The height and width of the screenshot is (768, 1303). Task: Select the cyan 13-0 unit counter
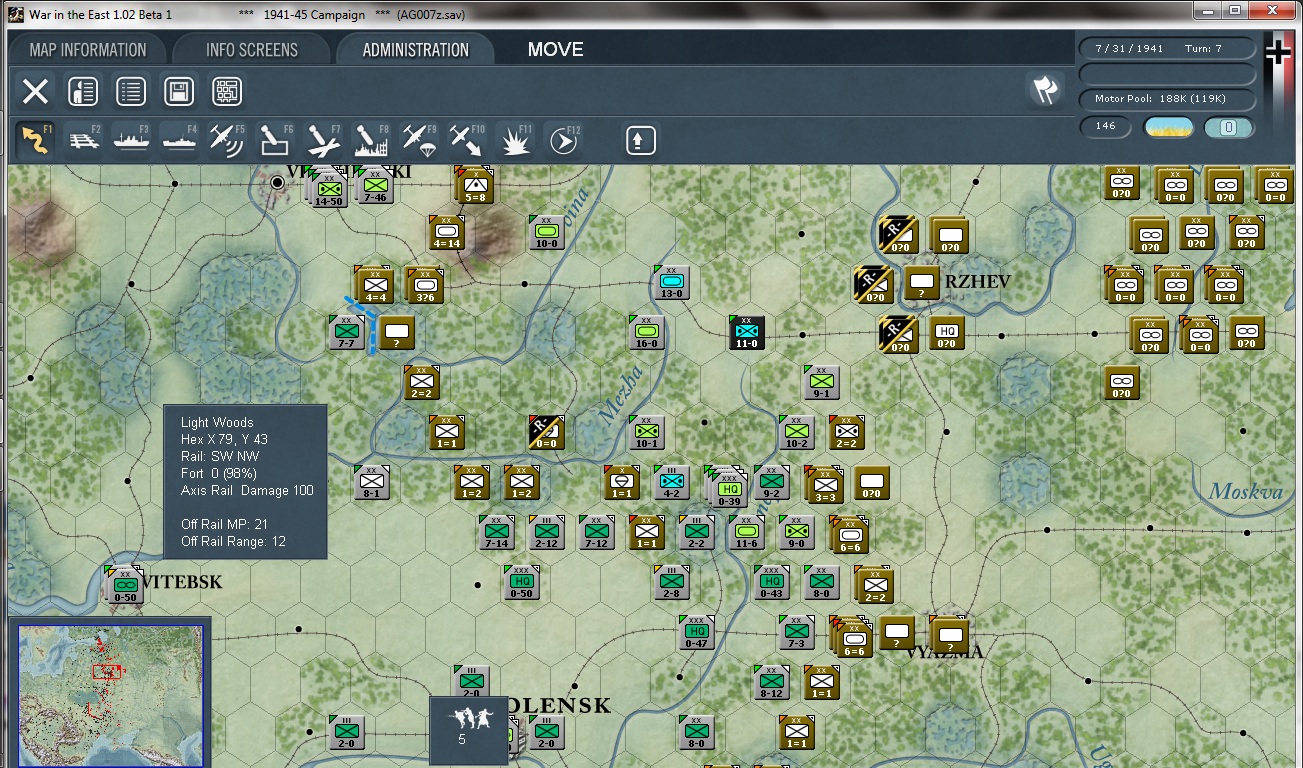click(x=671, y=283)
